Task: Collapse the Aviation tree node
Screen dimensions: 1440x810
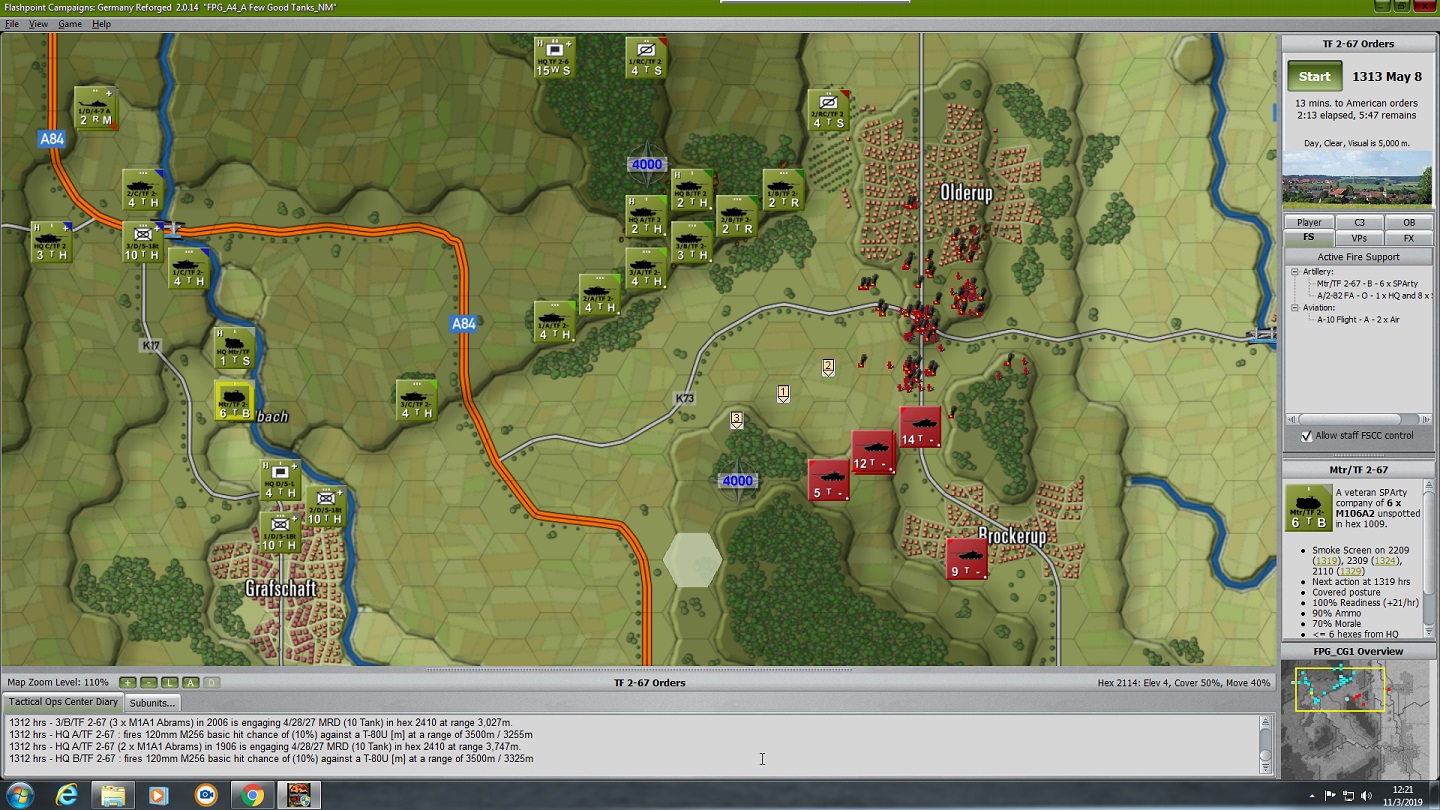Action: pos(1294,308)
